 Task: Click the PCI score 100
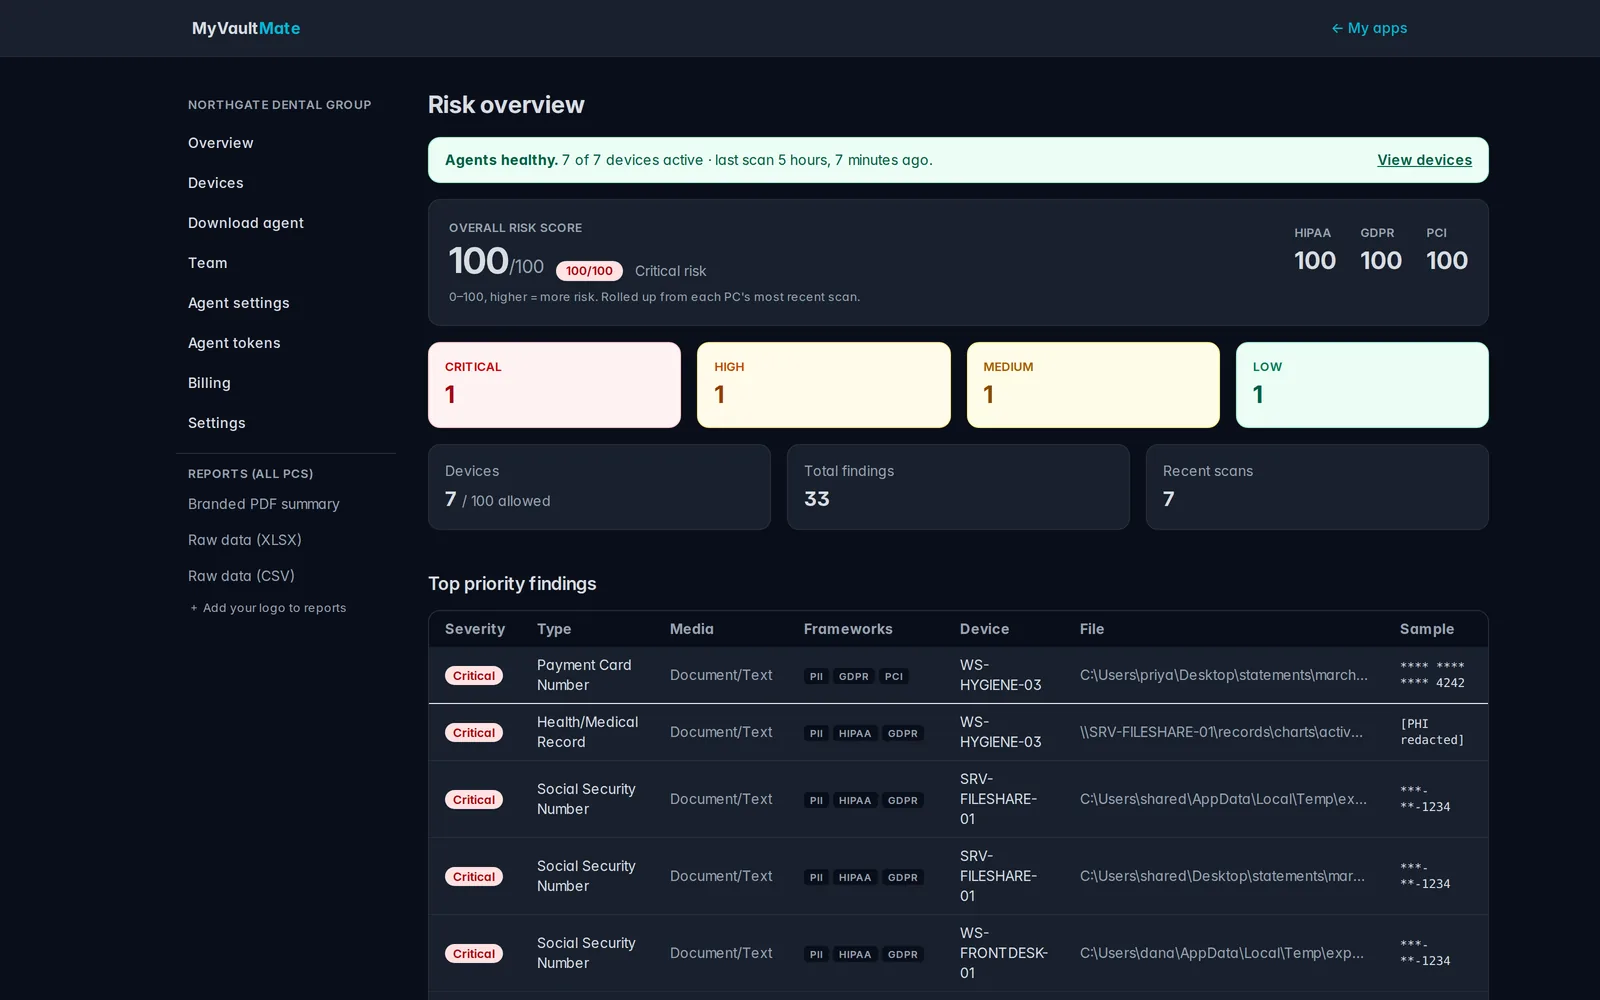tap(1447, 260)
